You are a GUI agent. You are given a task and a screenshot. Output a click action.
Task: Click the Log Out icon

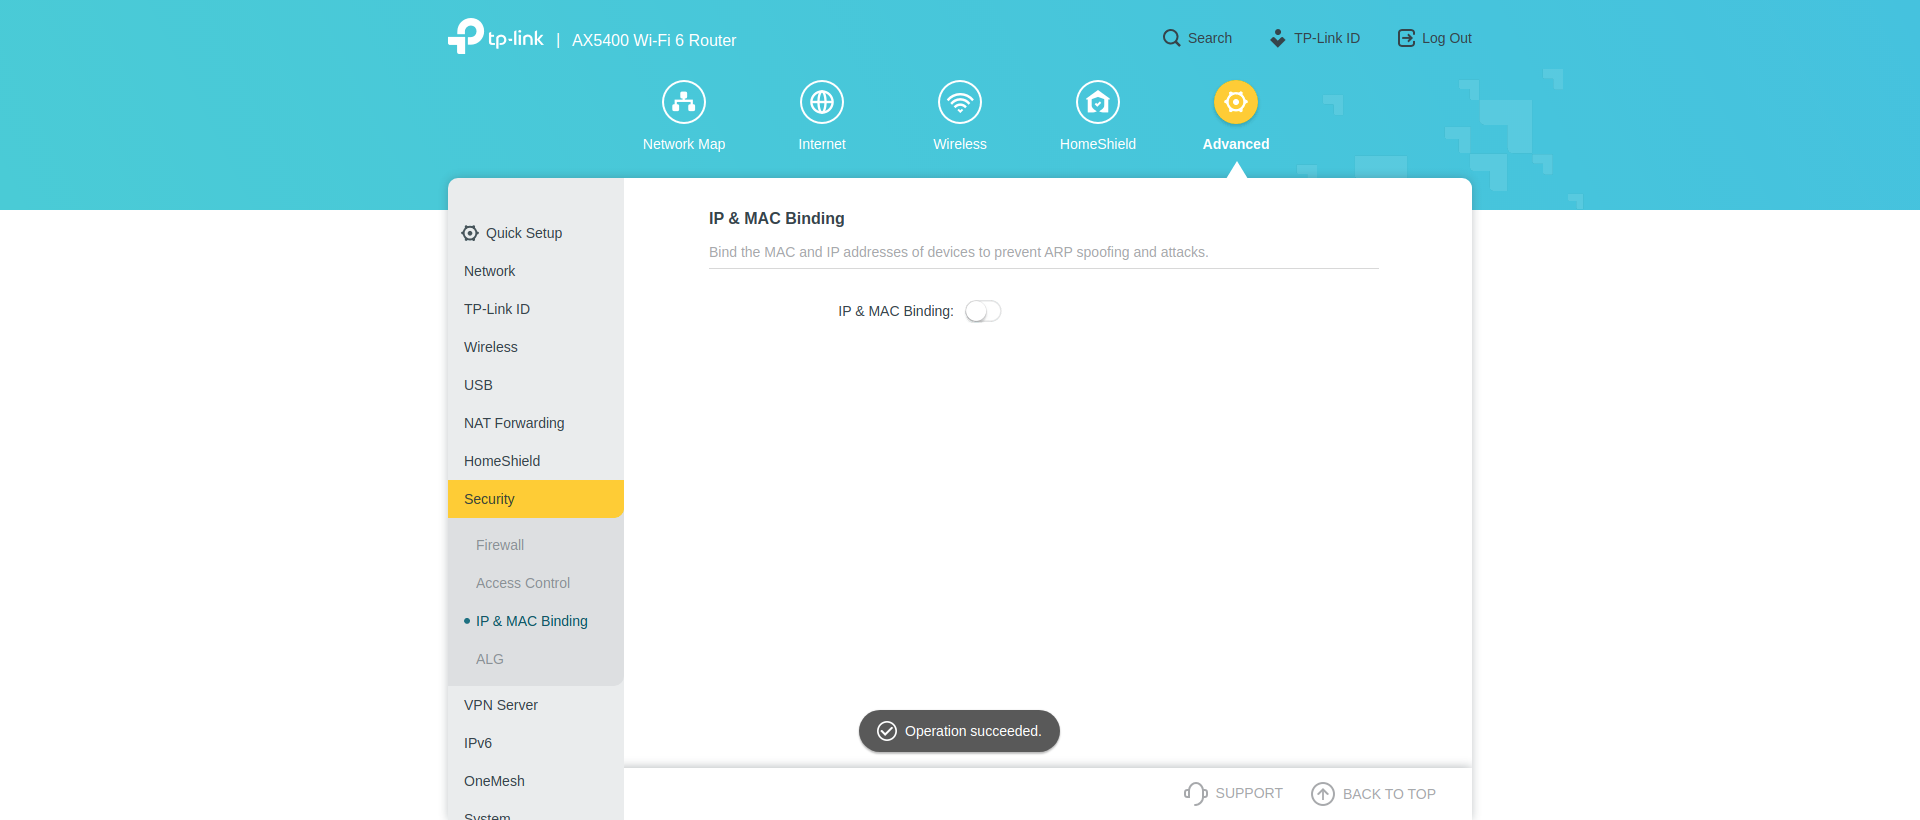(x=1406, y=38)
